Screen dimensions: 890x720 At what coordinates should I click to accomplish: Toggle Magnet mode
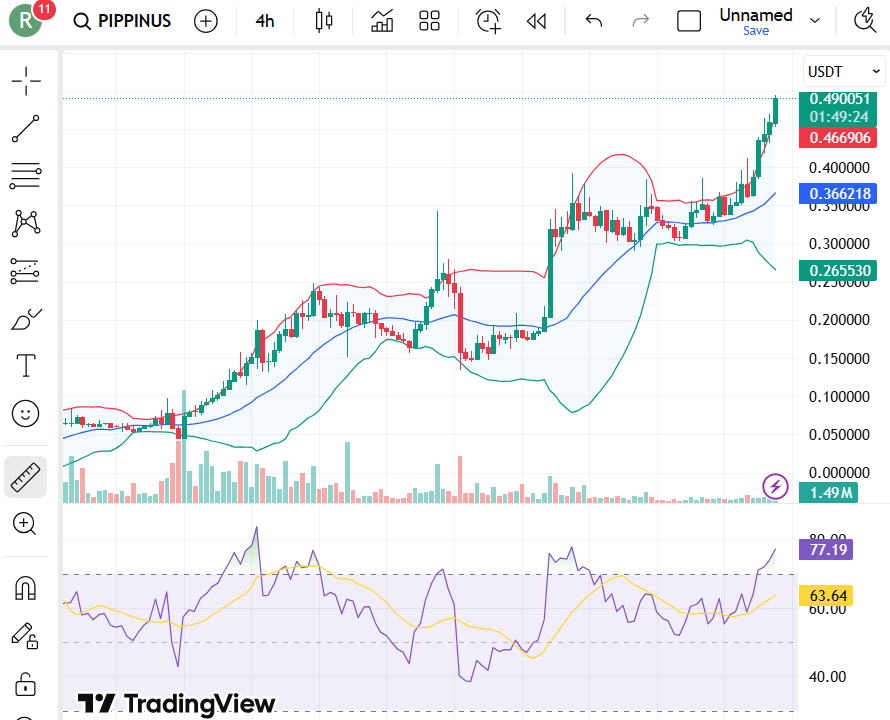pyautogui.click(x=25, y=587)
